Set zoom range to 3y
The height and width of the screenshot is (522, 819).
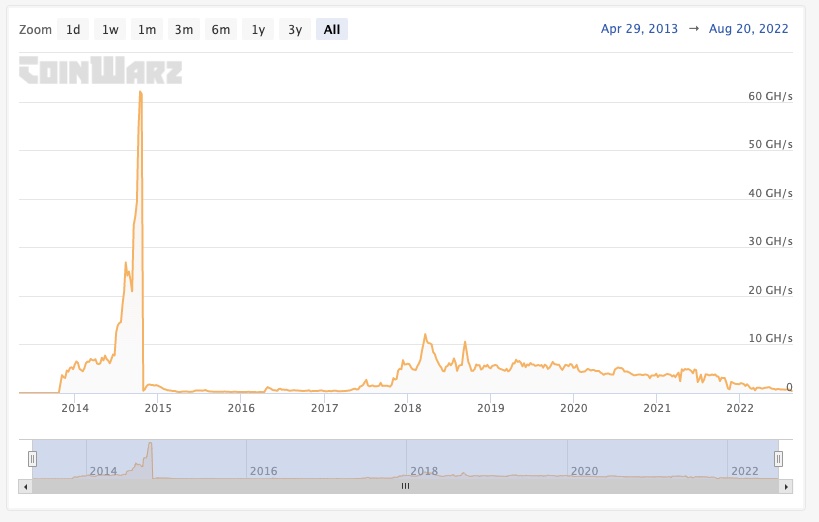coord(295,29)
